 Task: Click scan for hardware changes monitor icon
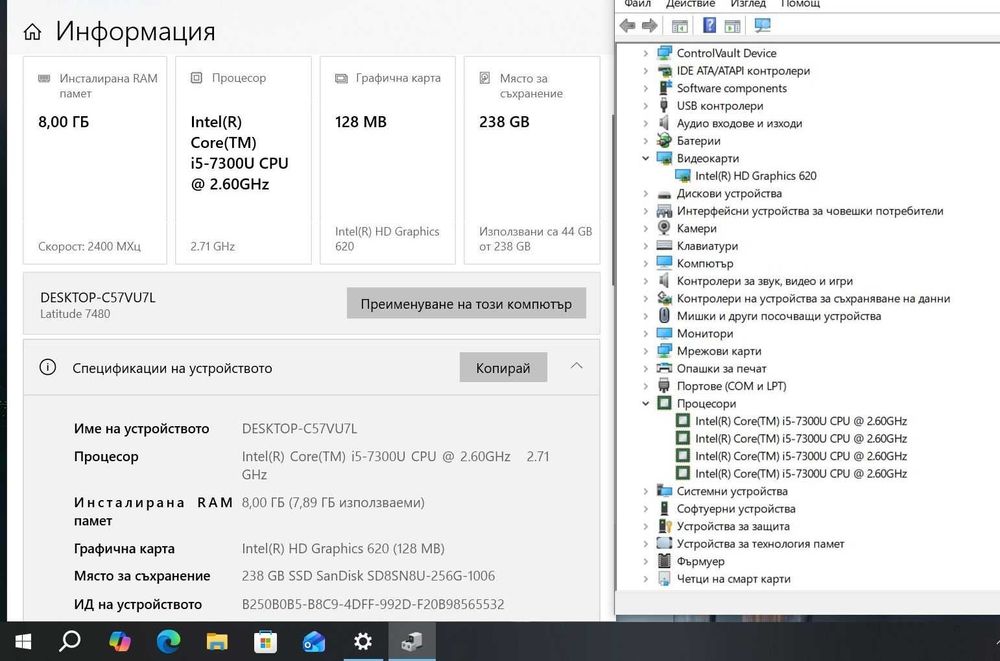click(762, 26)
